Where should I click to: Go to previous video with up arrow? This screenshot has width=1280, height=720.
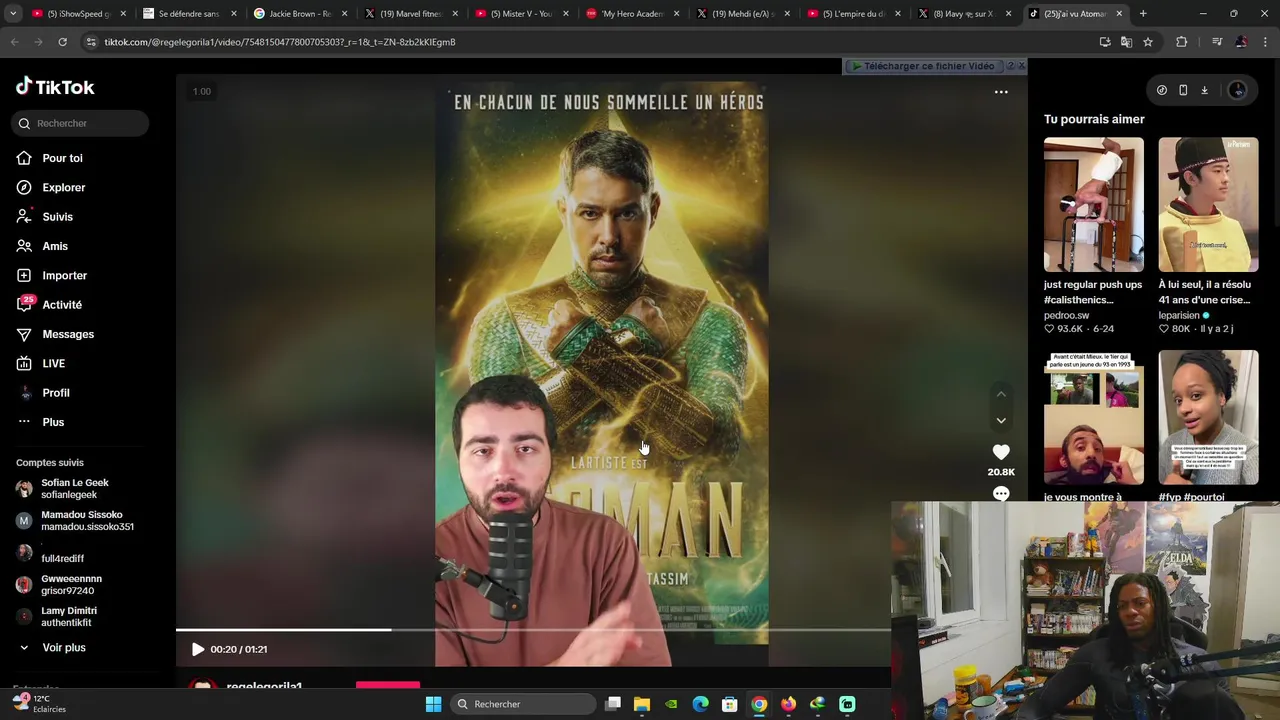tap(1001, 394)
